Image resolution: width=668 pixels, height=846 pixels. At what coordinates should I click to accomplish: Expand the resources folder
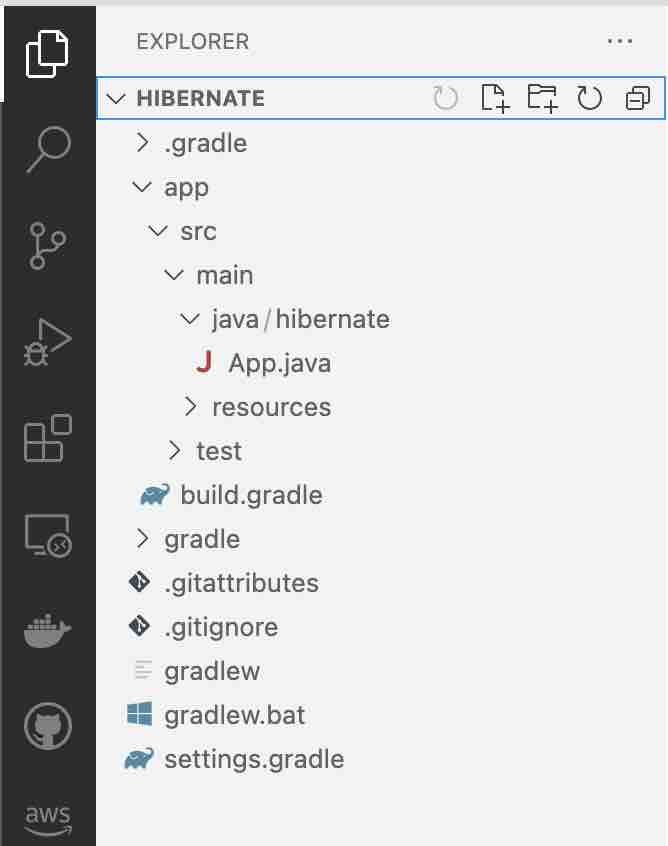click(271, 407)
